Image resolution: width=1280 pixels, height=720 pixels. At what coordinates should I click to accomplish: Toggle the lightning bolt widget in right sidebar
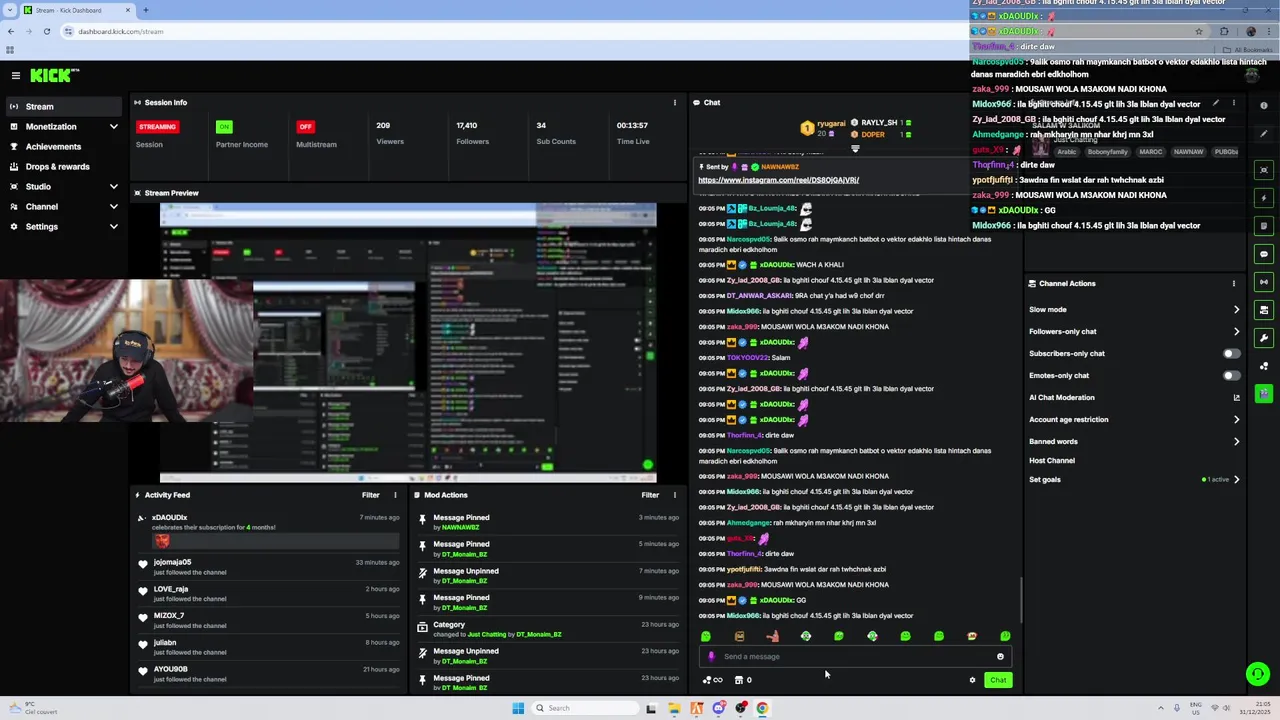point(1264,198)
